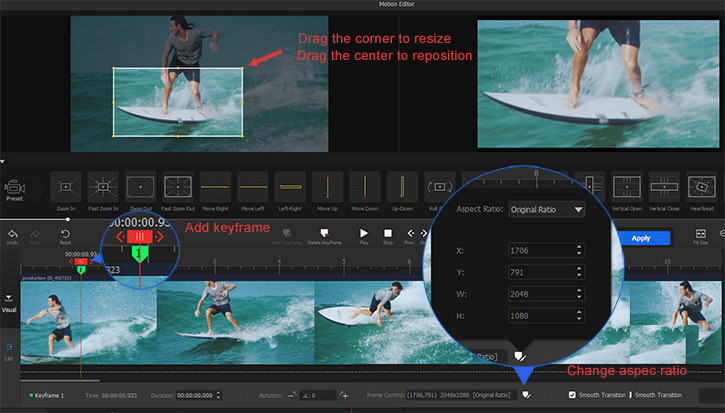Pick the Move Right preset
The width and height of the screenshot is (725, 413).
pos(216,187)
